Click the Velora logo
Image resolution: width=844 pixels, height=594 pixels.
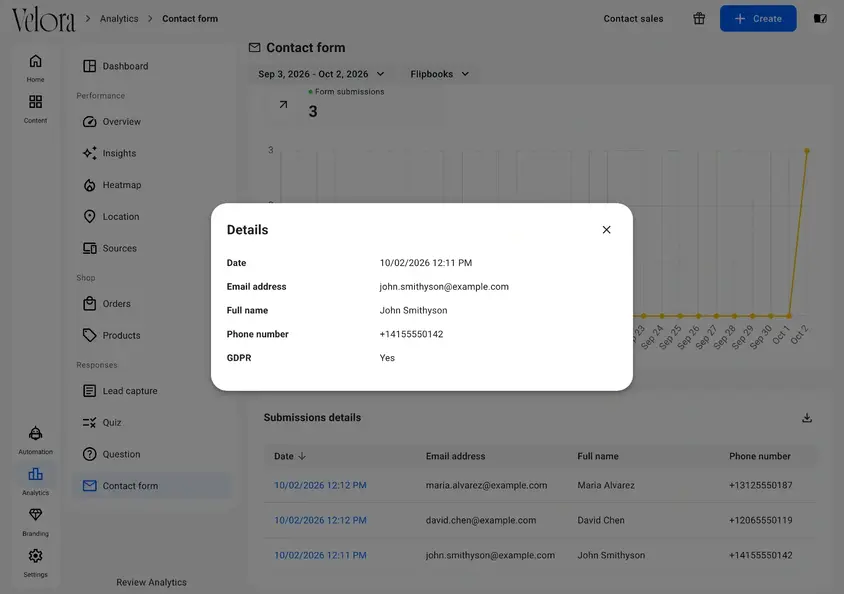pyautogui.click(x=44, y=19)
